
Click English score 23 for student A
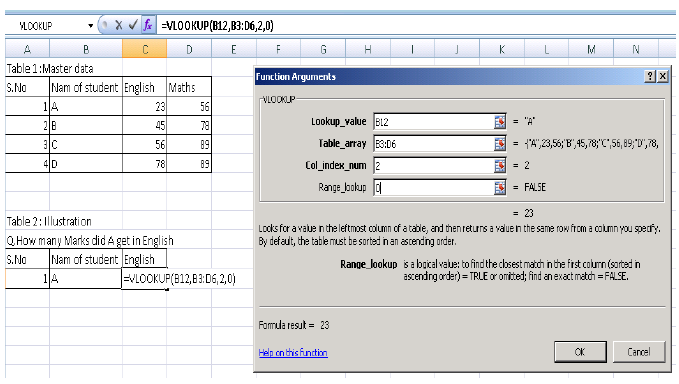[x=145, y=106]
